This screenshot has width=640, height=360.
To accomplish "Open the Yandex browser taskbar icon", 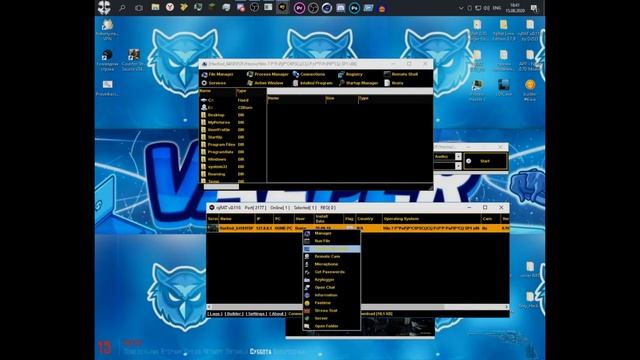I will (170, 7).
